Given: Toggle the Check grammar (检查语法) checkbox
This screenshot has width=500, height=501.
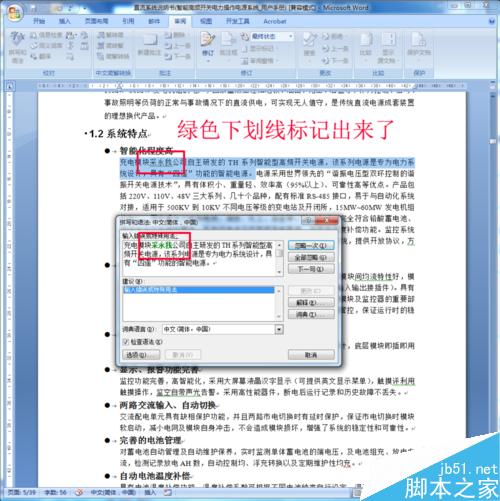Looking at the screenshot, I should [x=126, y=342].
